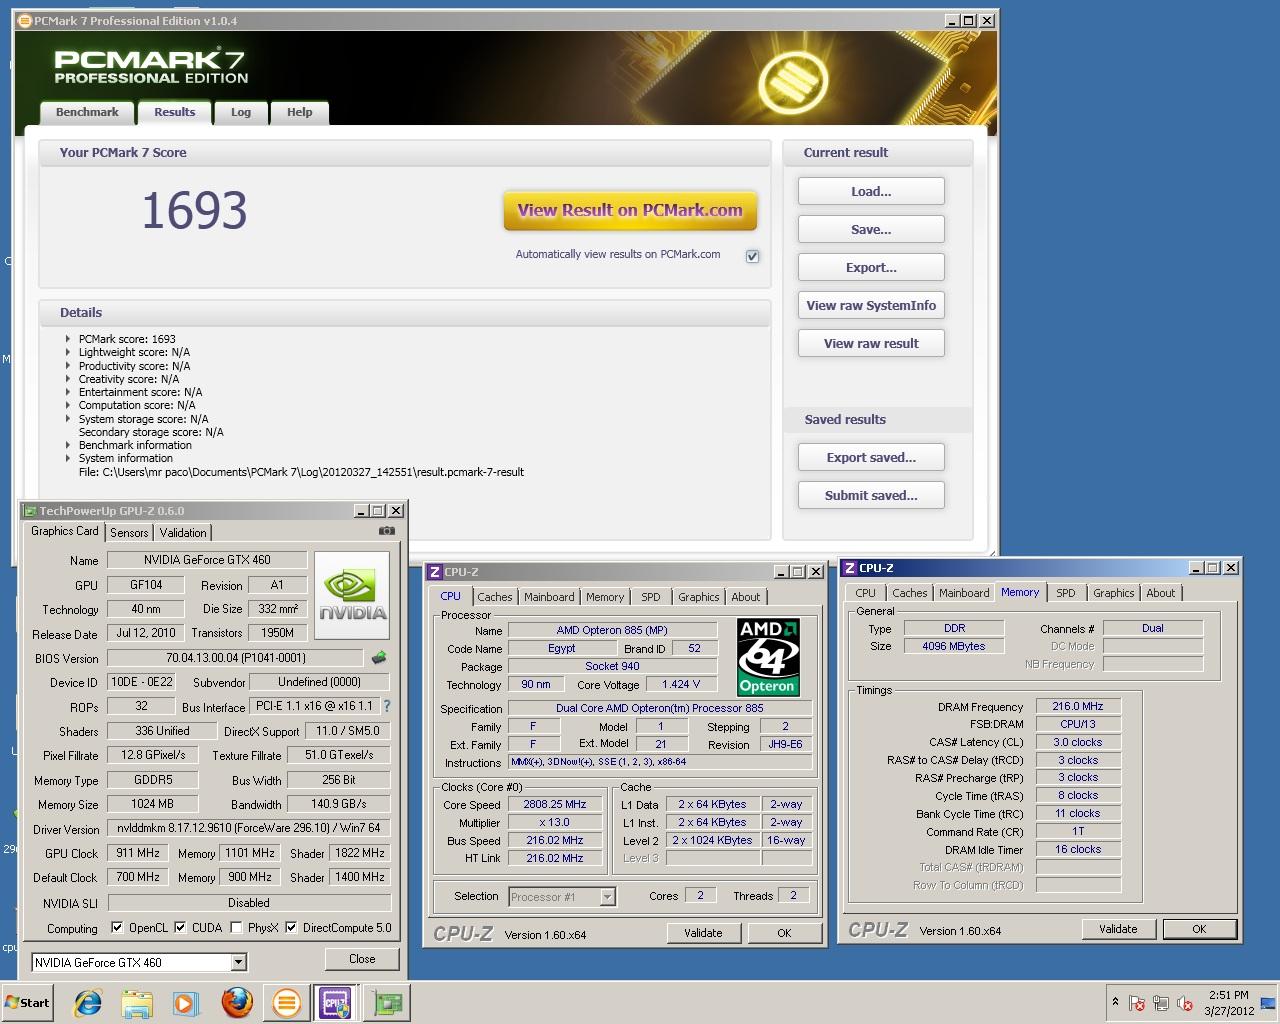The height and width of the screenshot is (1024, 1280).
Task: Click Export saved... button
Action: coord(871,457)
